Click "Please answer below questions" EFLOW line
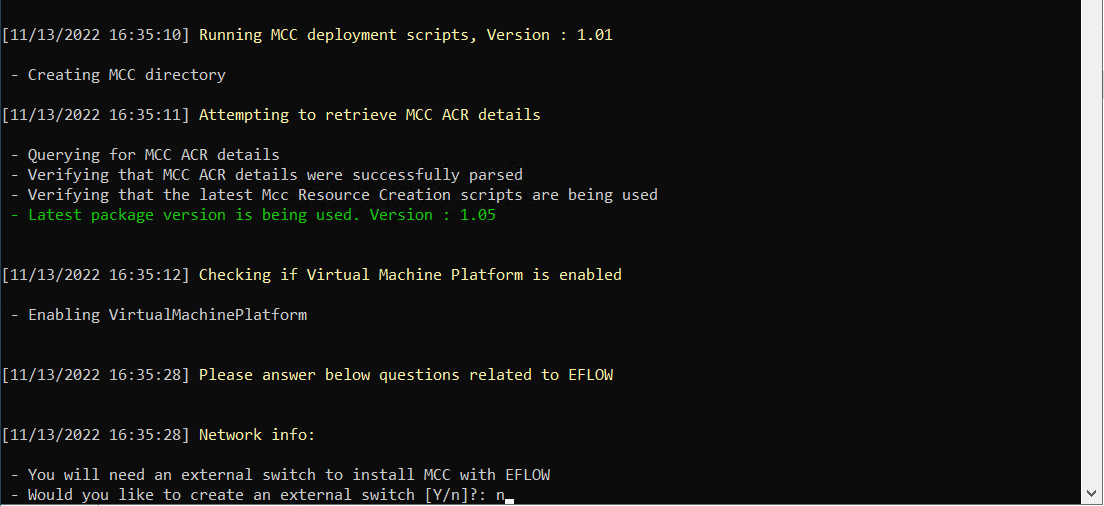Image resolution: width=1104 pixels, height=506 pixels. pyautogui.click(x=405, y=375)
